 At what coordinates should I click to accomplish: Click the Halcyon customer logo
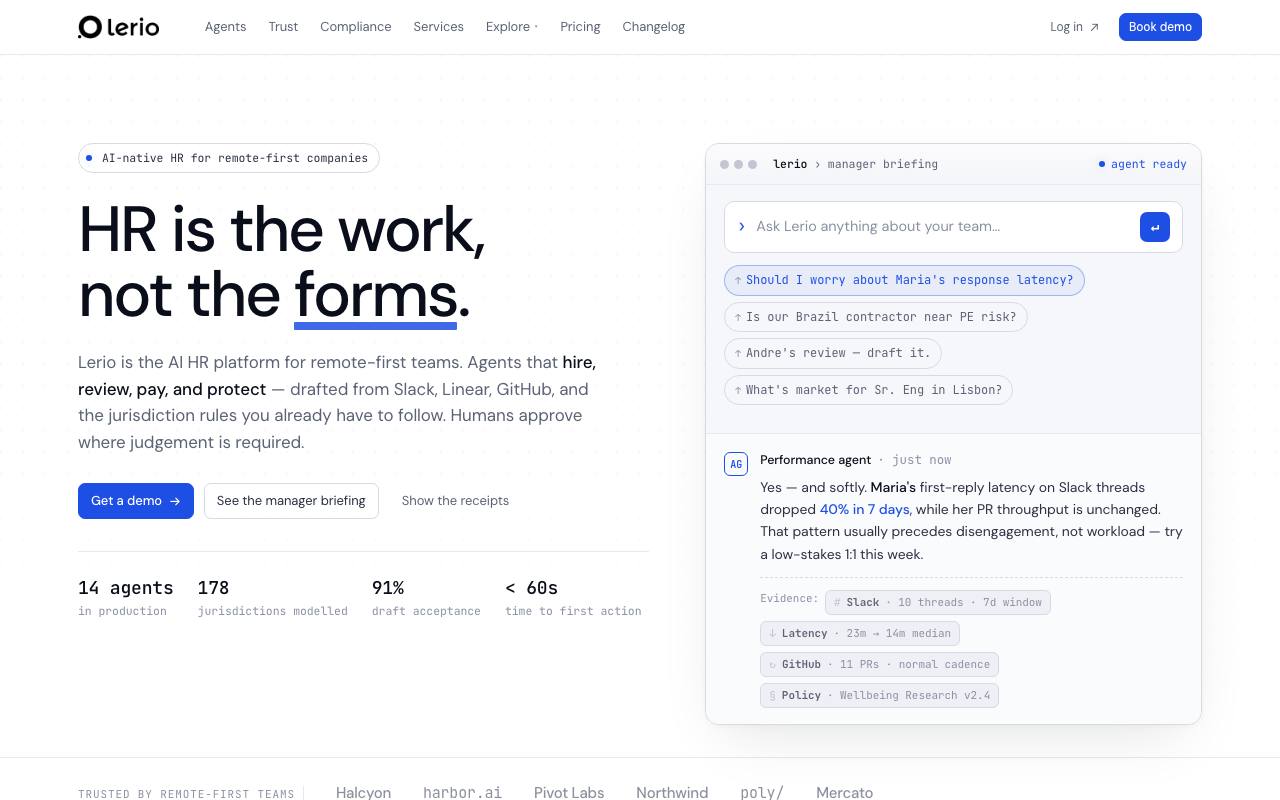tap(363, 792)
